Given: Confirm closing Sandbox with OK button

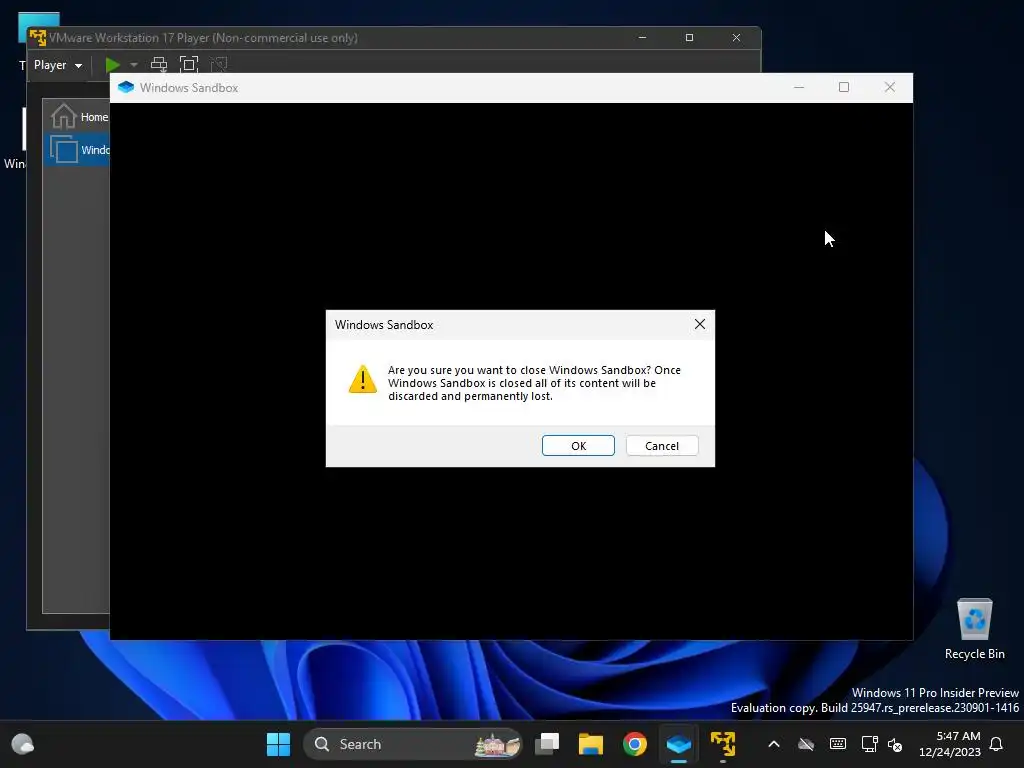Looking at the screenshot, I should coord(578,445).
